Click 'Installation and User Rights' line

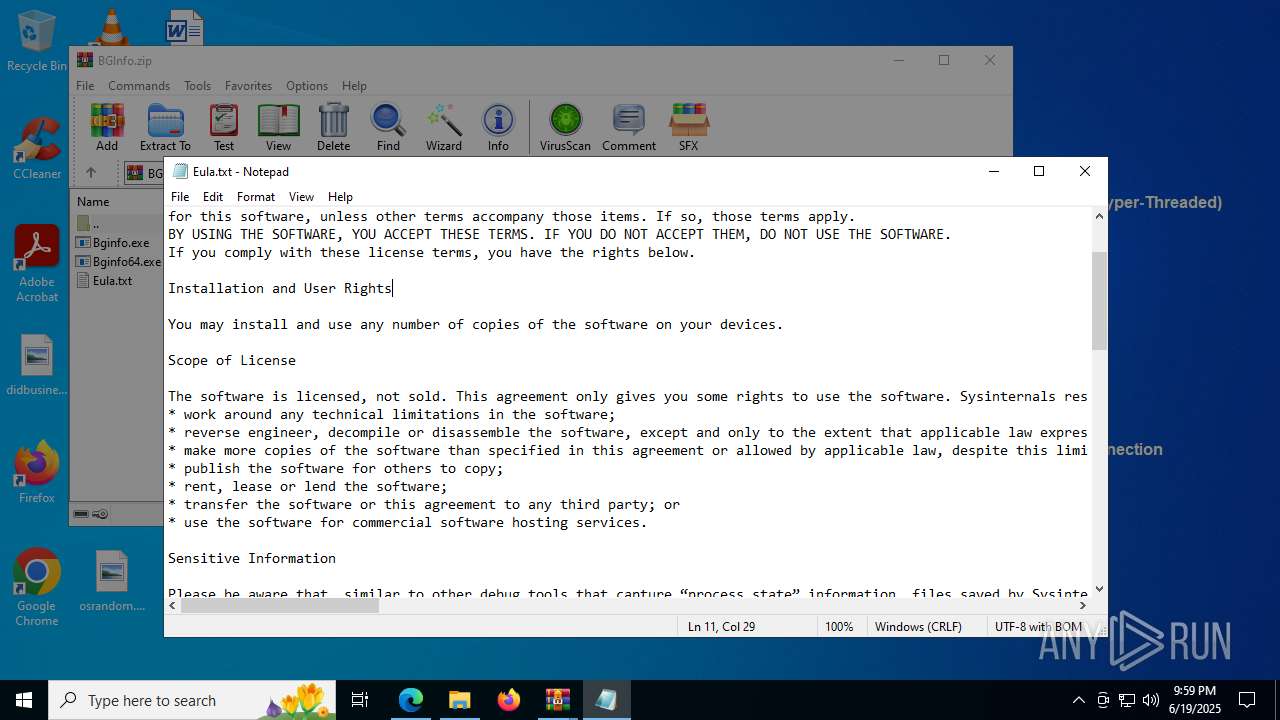[x=280, y=288]
